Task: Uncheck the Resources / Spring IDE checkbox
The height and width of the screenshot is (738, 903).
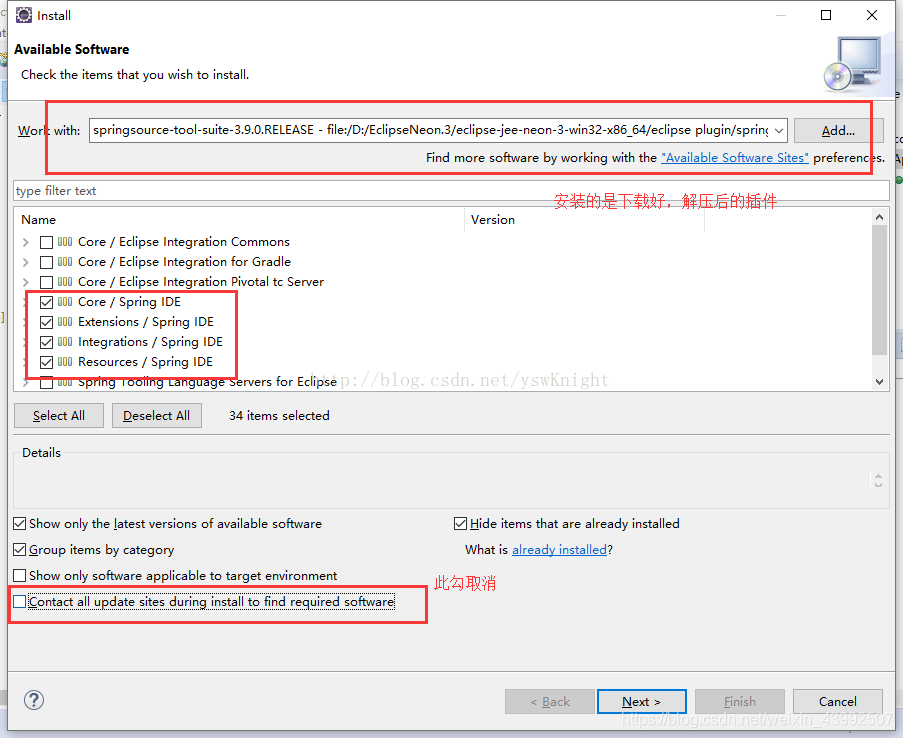Action: pos(47,362)
